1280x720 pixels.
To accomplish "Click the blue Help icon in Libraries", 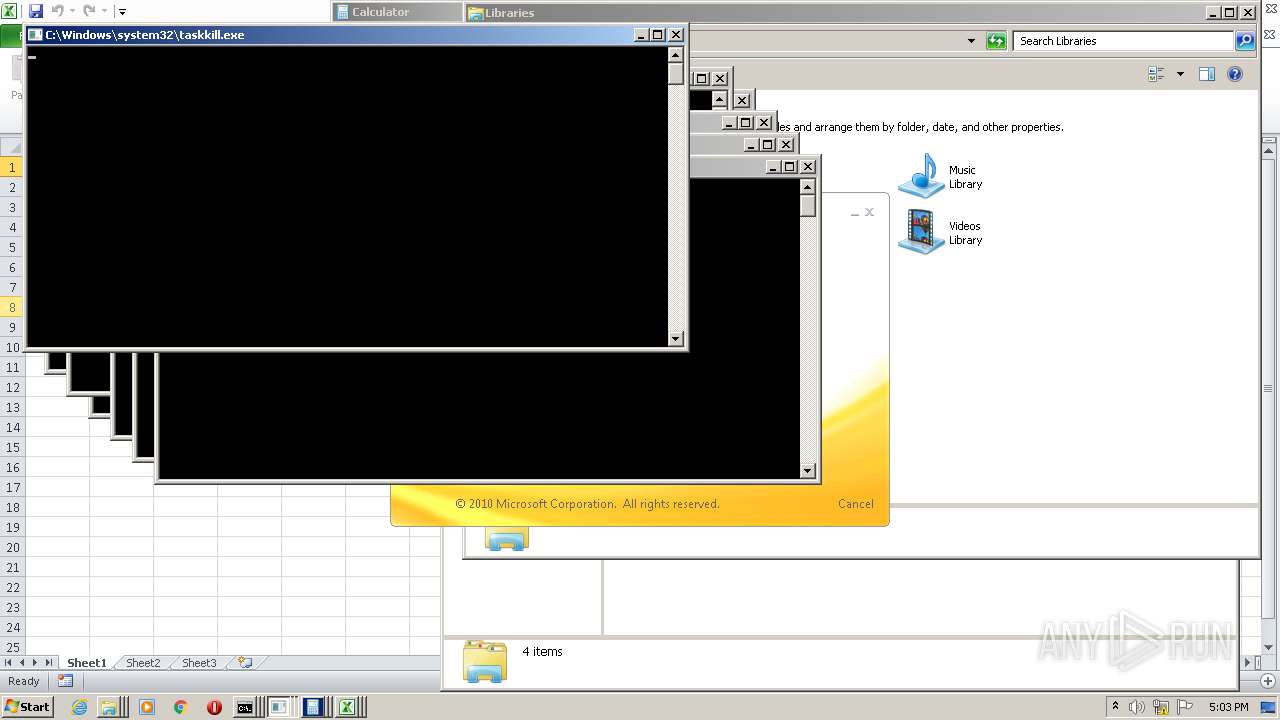I will (1235, 74).
